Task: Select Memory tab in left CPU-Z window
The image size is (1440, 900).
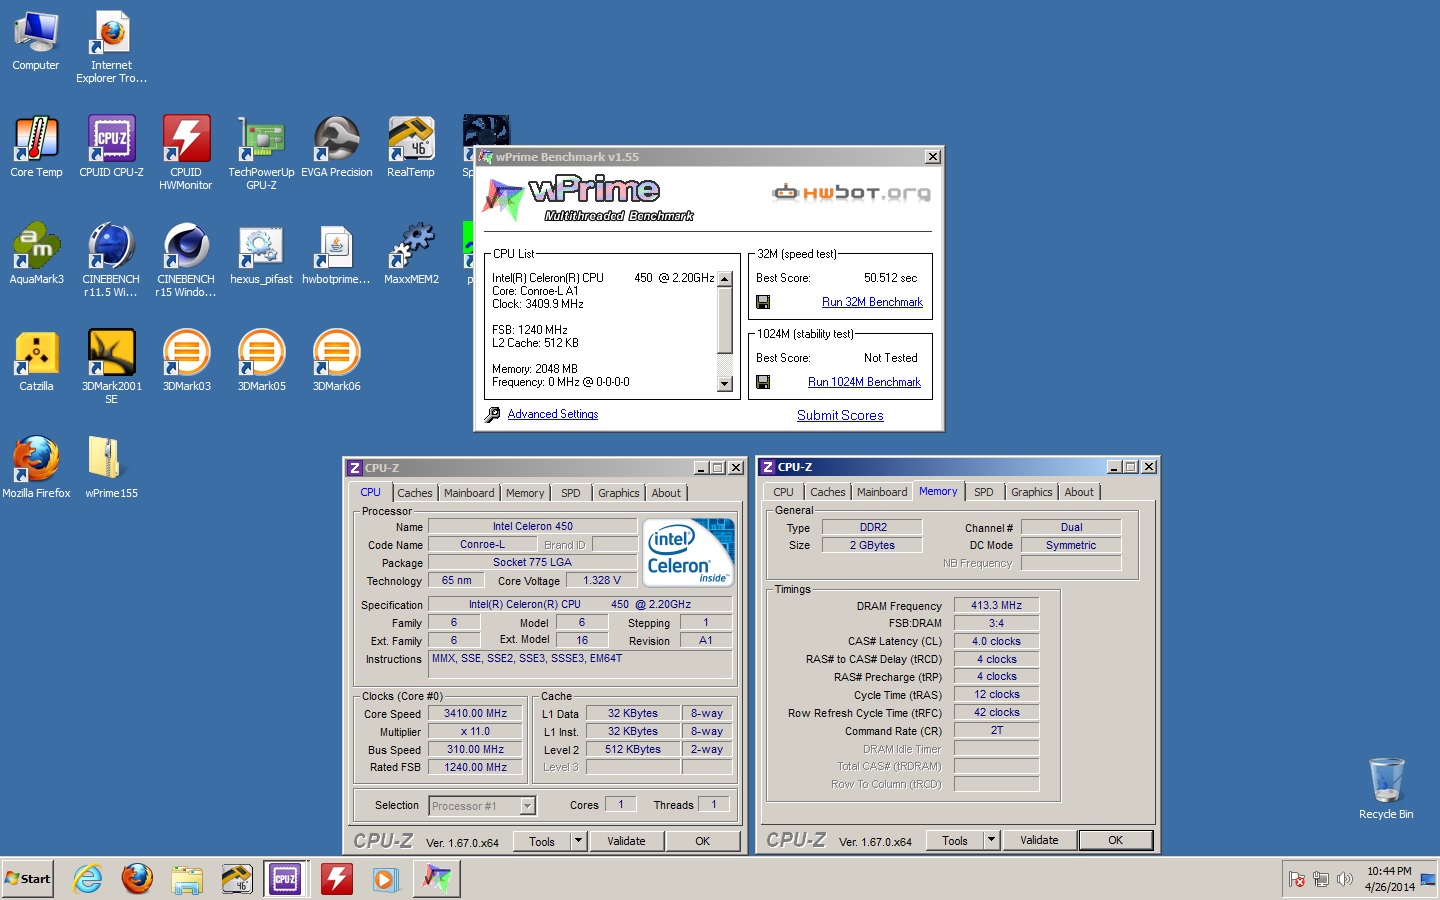Action: (525, 493)
